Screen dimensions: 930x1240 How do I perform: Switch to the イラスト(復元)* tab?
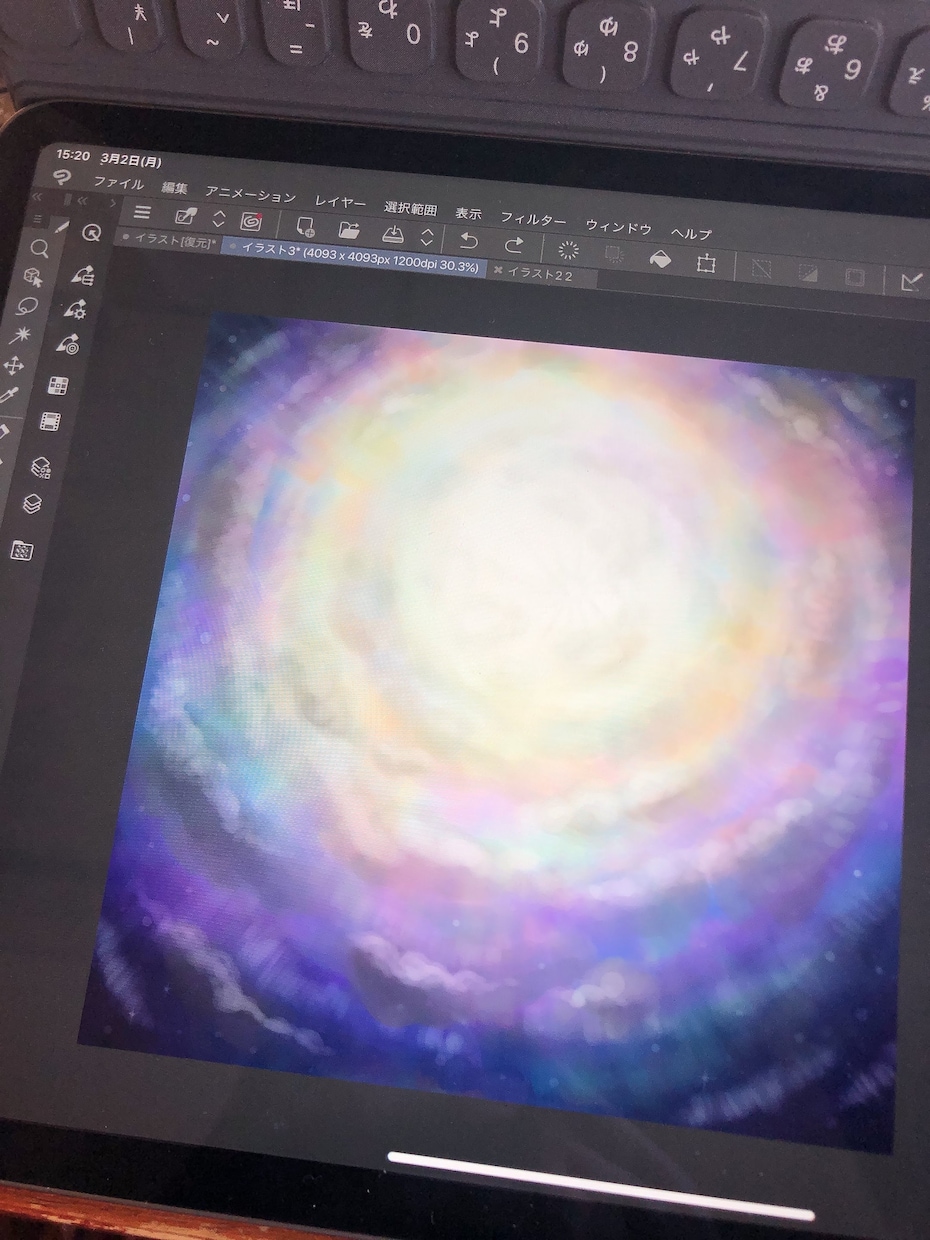tap(169, 240)
